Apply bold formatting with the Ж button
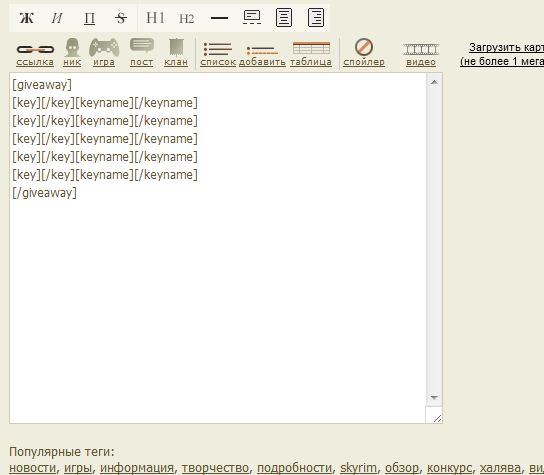 (x=26, y=18)
